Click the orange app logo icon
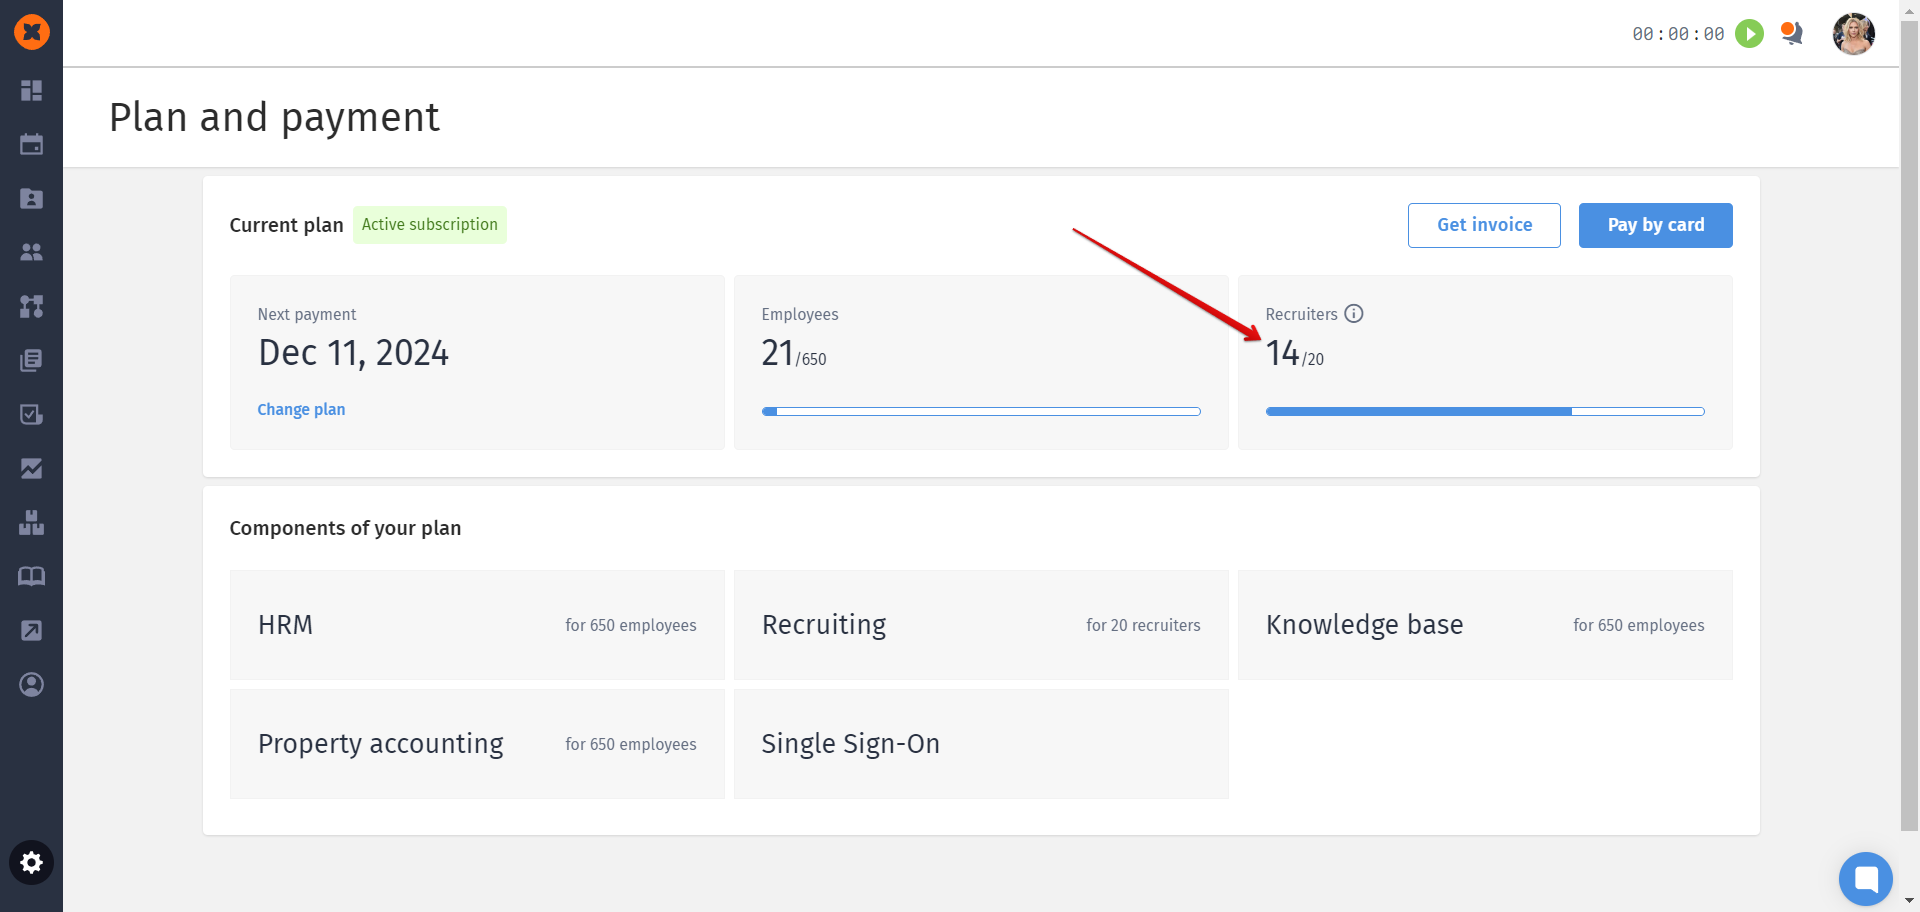The width and height of the screenshot is (1920, 912). coord(32,32)
